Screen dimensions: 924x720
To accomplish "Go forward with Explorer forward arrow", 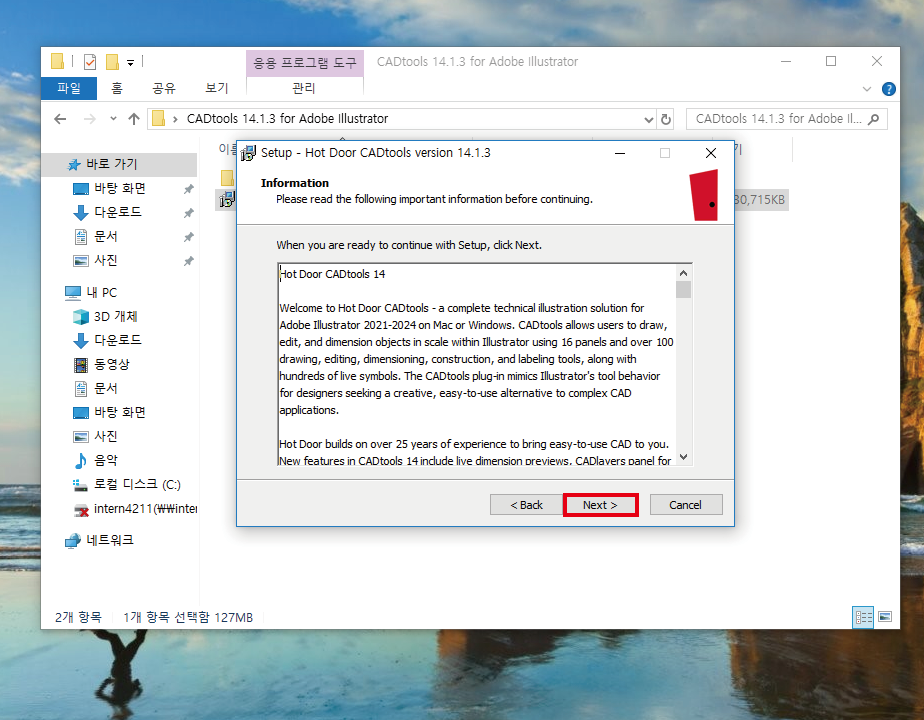I will [90, 119].
